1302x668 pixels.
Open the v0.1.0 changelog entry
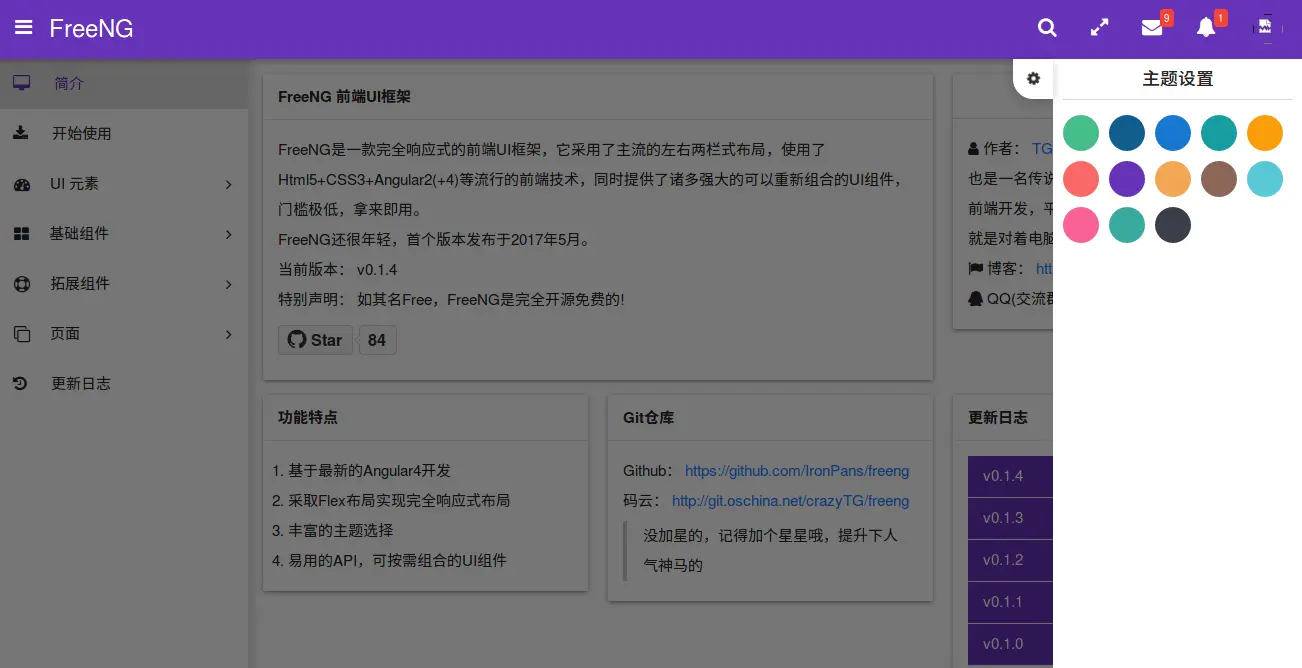tap(1010, 644)
